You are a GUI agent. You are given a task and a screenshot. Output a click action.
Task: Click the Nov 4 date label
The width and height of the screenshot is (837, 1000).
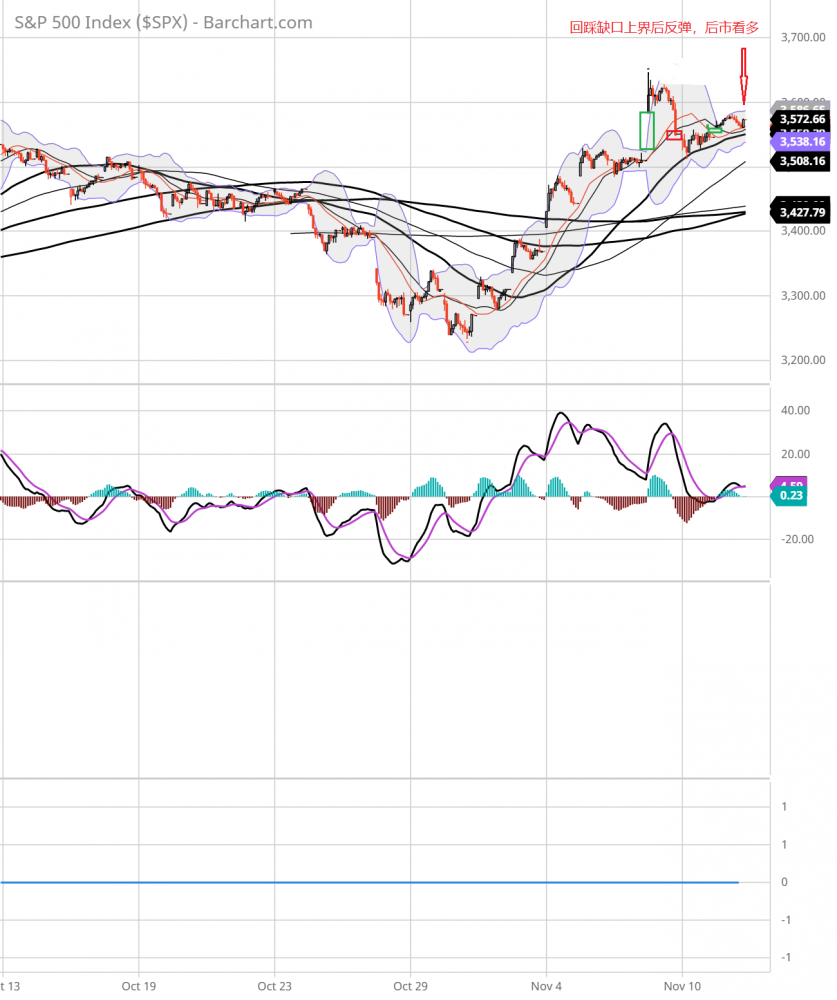click(547, 984)
